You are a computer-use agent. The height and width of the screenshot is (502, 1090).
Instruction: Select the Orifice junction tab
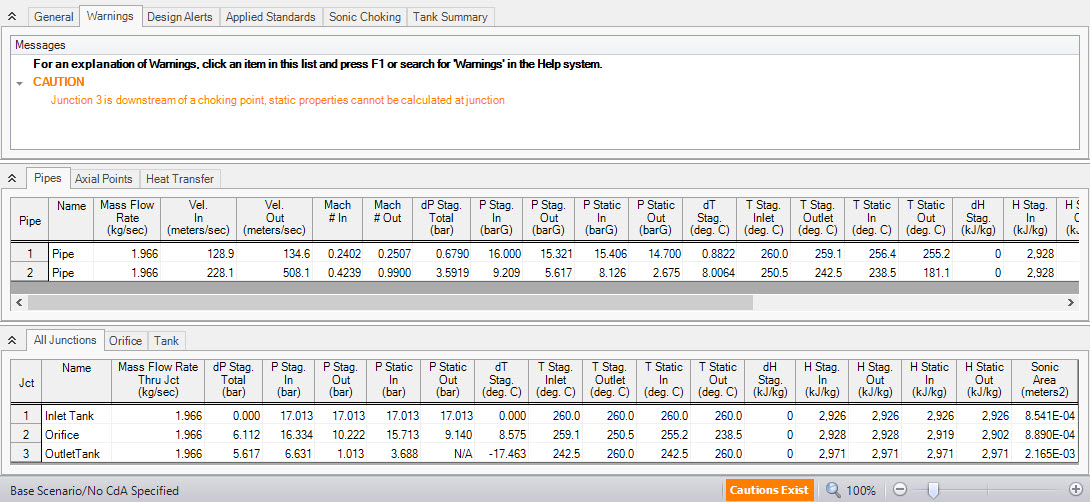(125, 341)
